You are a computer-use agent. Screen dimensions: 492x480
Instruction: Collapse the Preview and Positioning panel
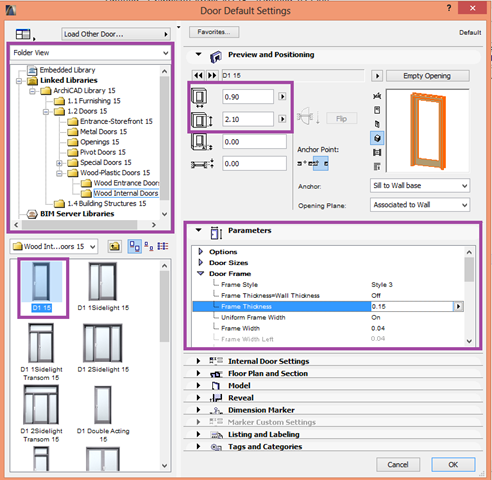coord(199,54)
